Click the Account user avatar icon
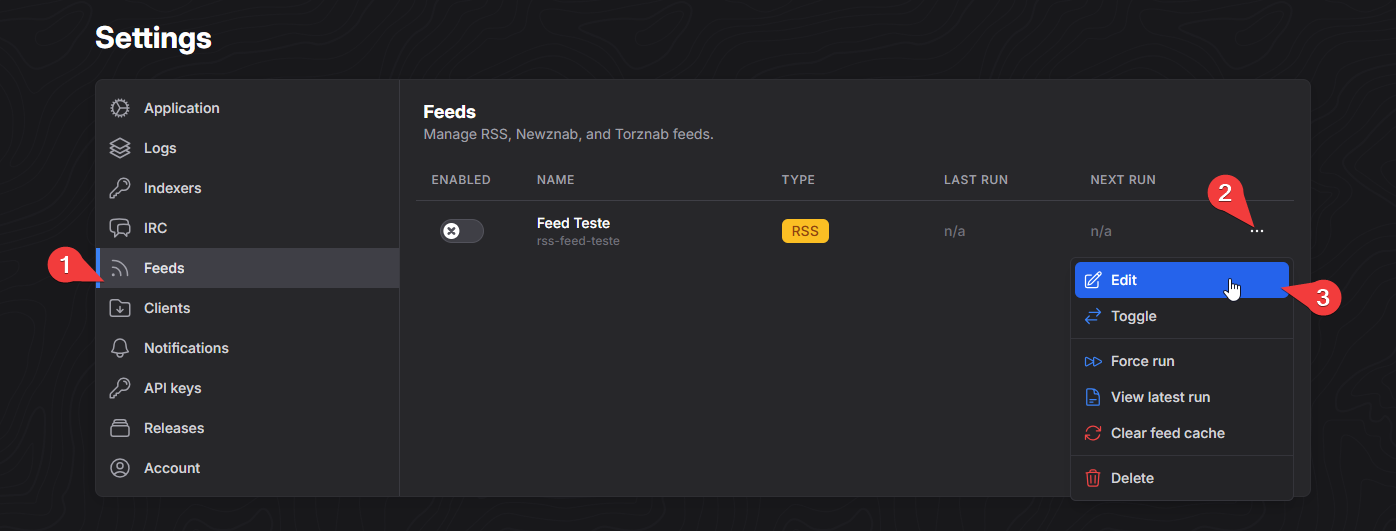Viewport: 1396px width, 531px height. coord(120,468)
